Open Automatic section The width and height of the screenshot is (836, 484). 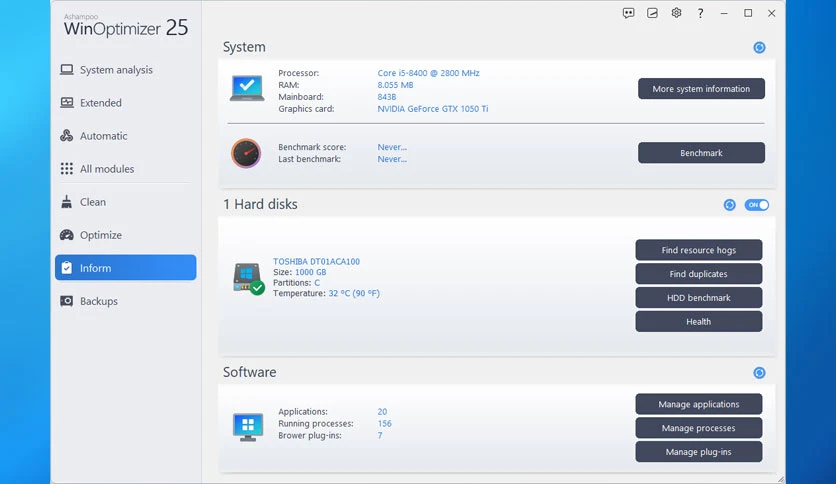(x=125, y=136)
